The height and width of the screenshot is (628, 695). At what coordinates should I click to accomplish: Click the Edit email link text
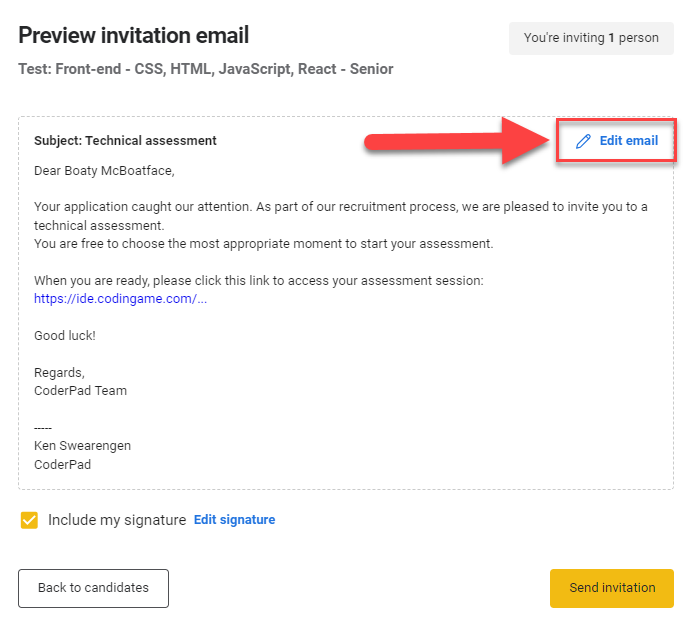tap(628, 141)
